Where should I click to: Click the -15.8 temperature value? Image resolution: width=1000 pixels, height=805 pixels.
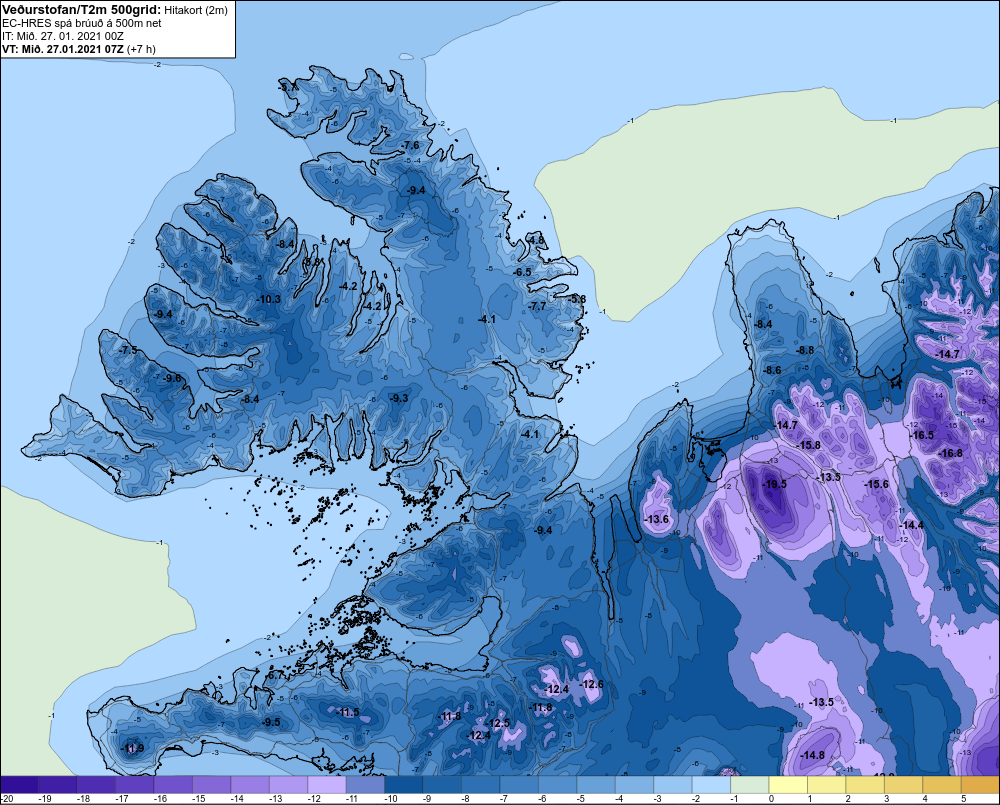(x=809, y=445)
